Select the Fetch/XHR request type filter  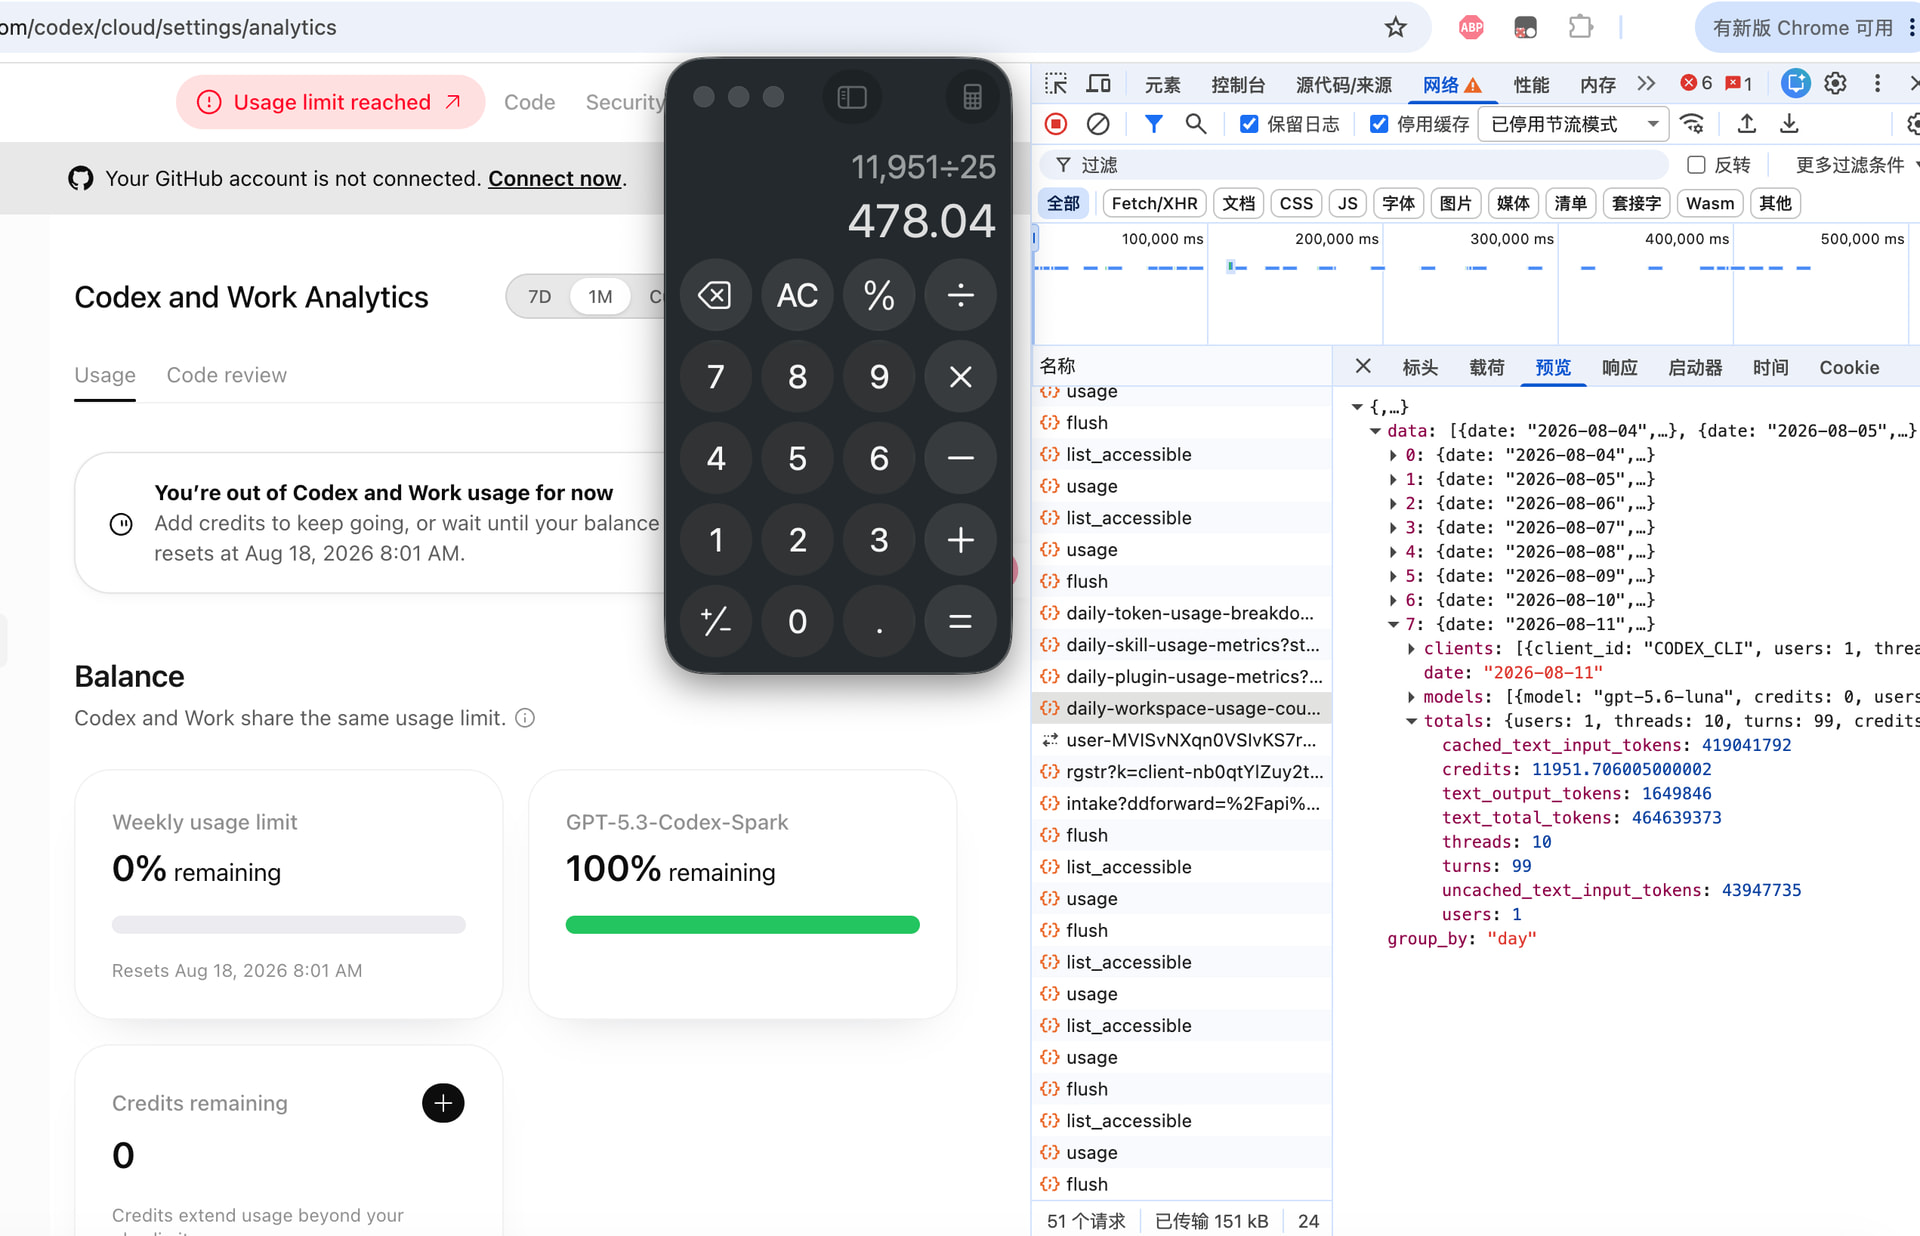(1154, 203)
